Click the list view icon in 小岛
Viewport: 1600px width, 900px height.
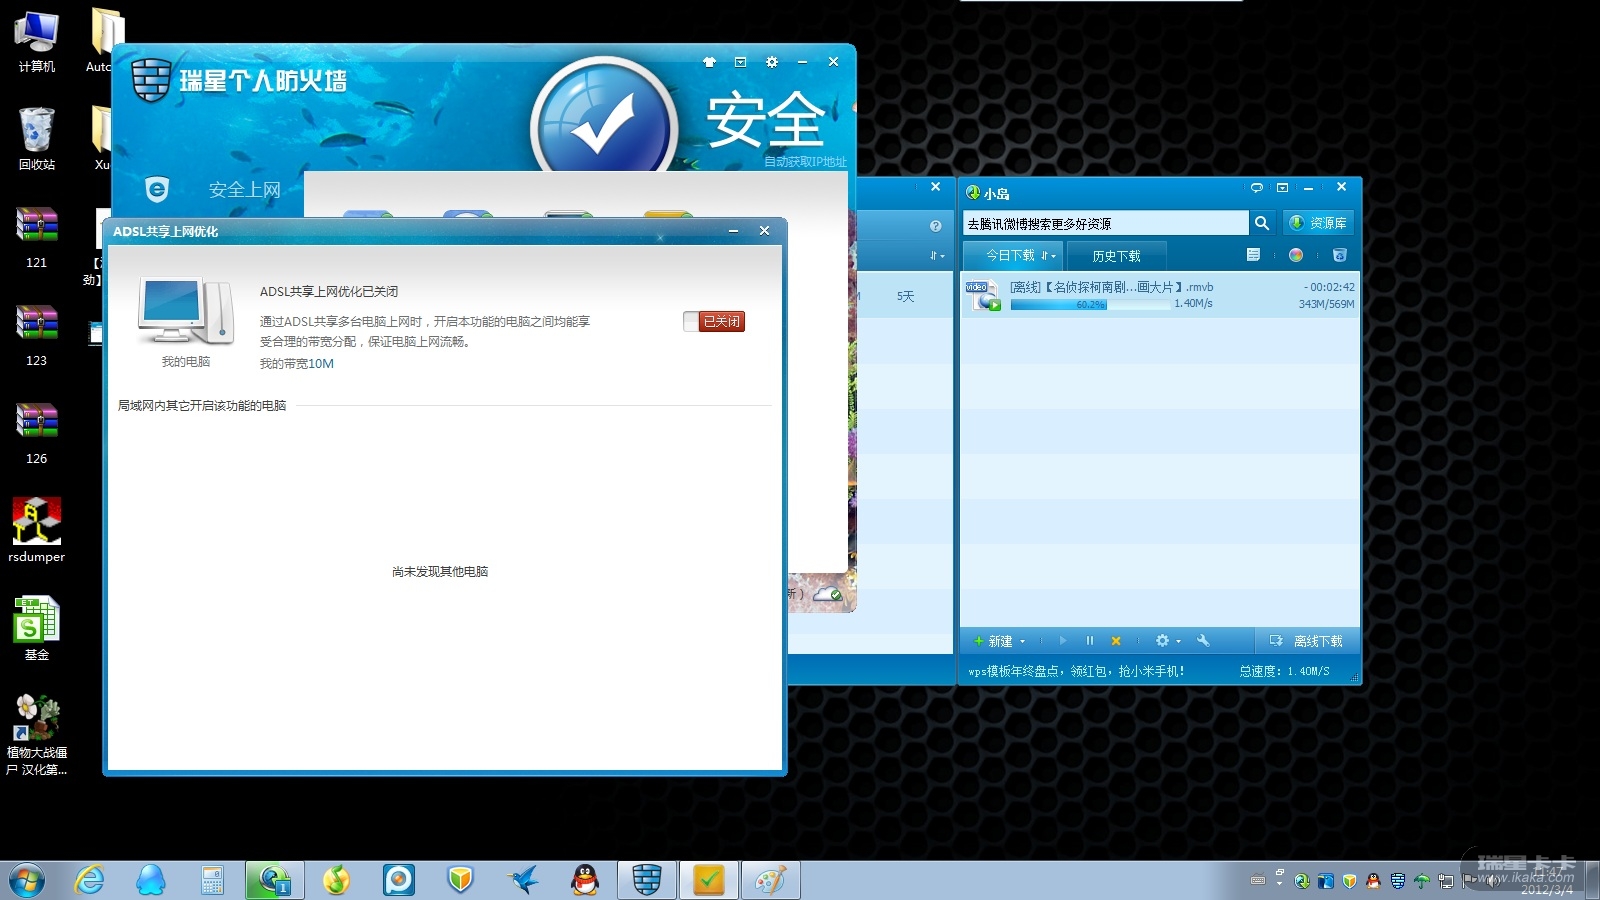click(1253, 255)
